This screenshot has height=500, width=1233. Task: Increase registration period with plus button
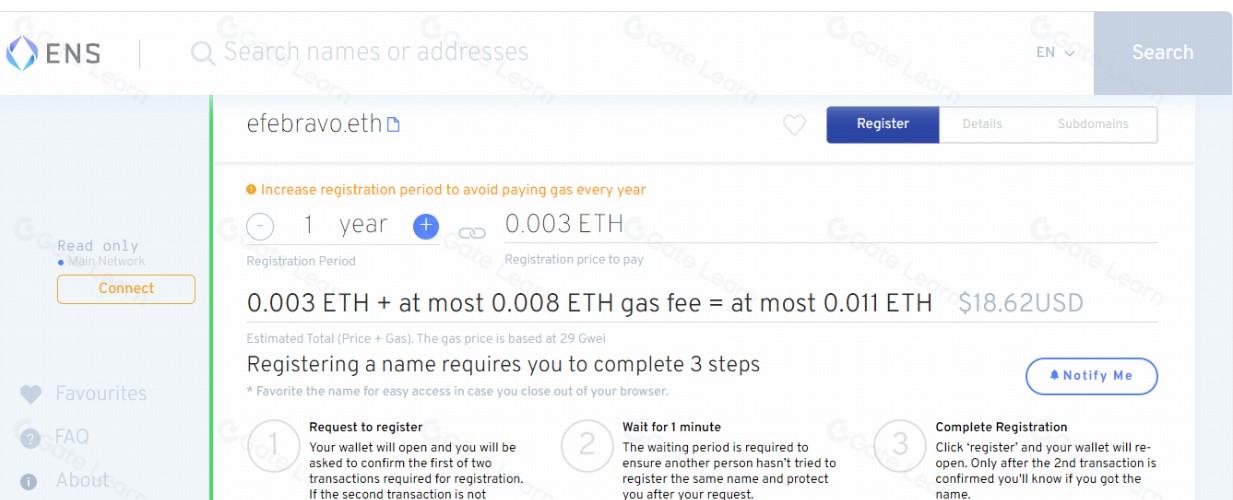[x=426, y=226]
